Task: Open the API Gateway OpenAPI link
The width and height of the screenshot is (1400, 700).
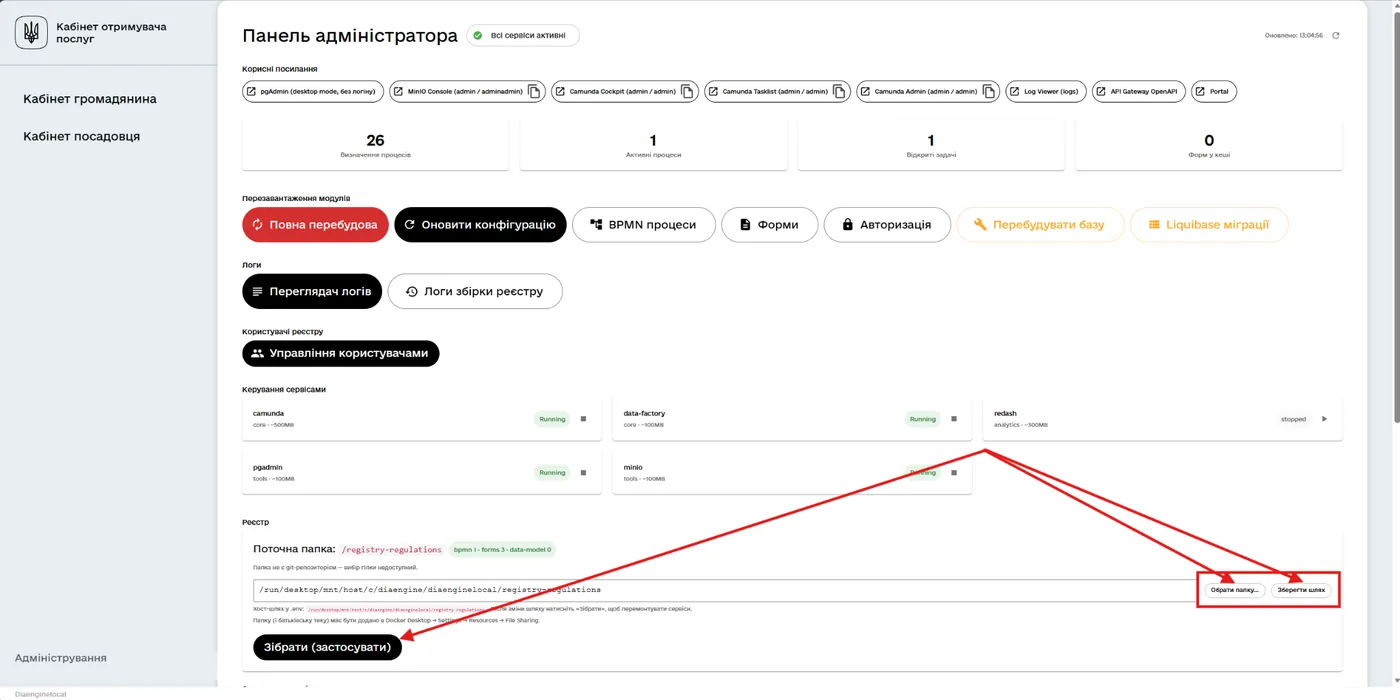Action: [x=1138, y=92]
